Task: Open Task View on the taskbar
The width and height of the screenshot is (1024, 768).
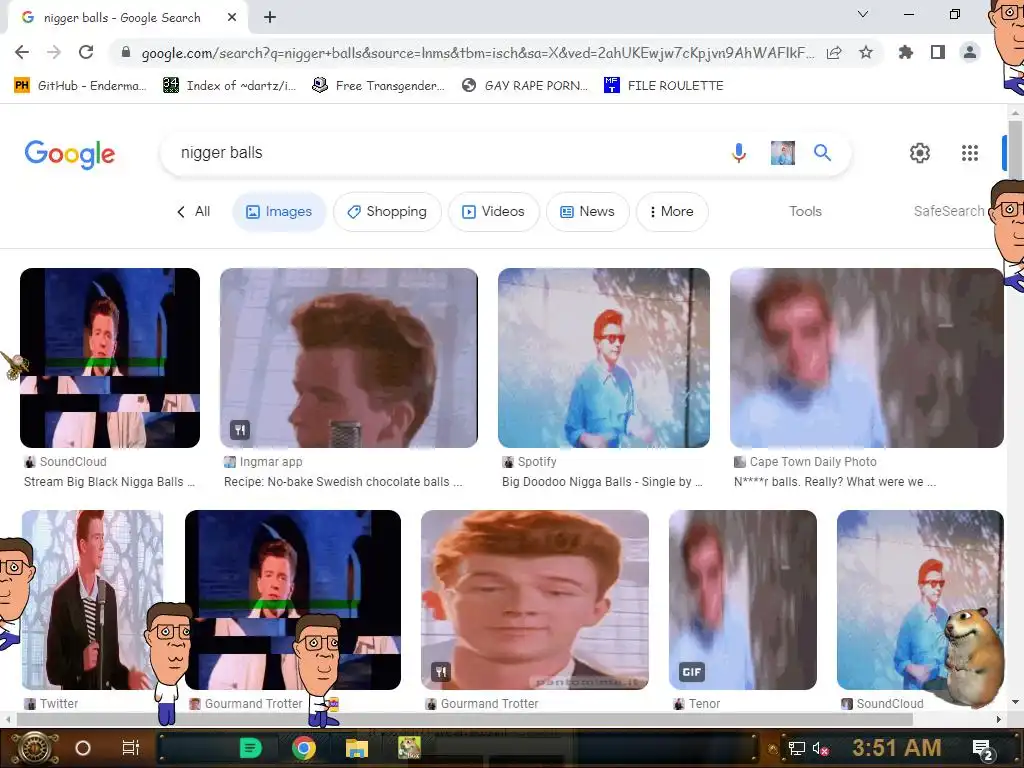Action: coord(131,748)
